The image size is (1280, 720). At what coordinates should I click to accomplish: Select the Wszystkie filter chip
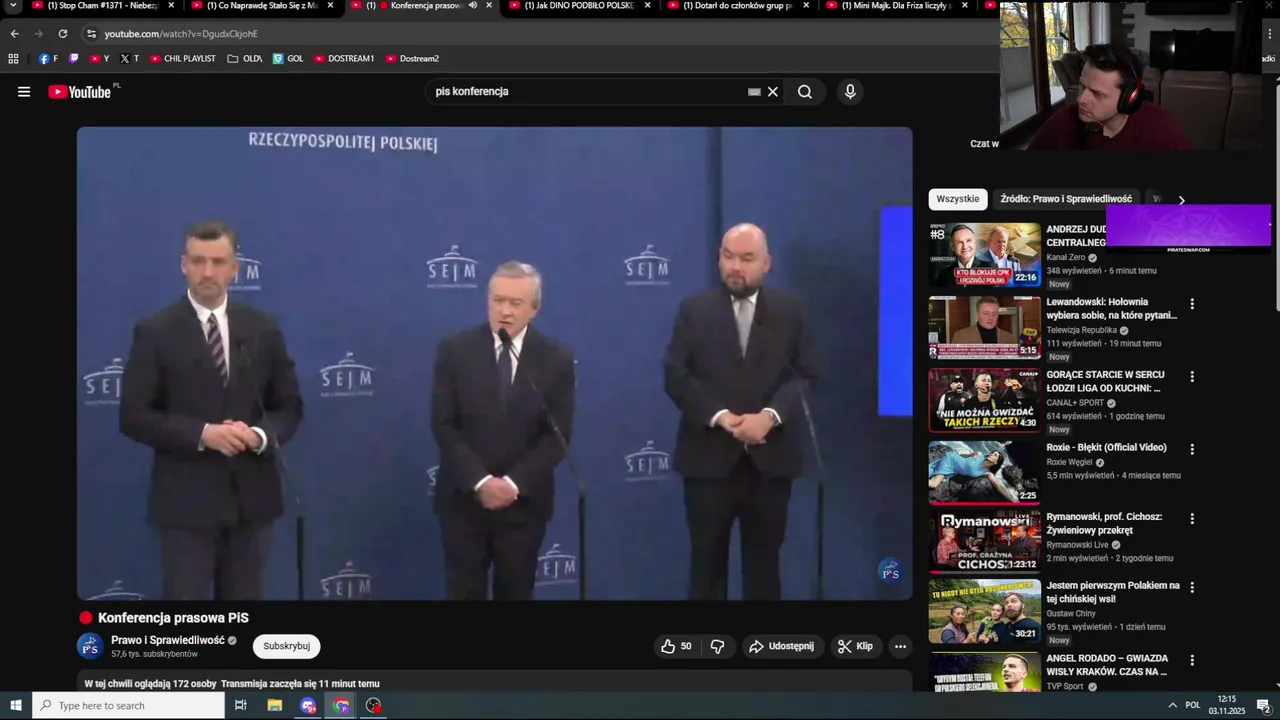point(958,199)
